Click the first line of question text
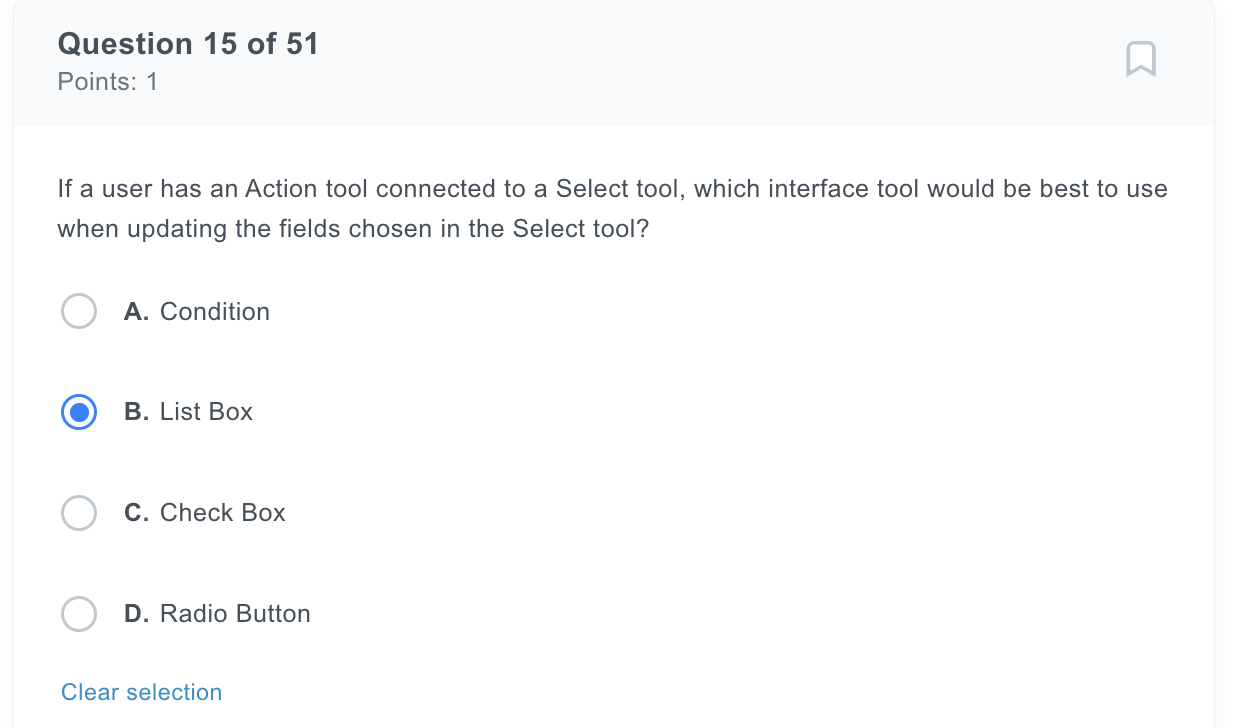The image size is (1238, 728). pos(612,189)
